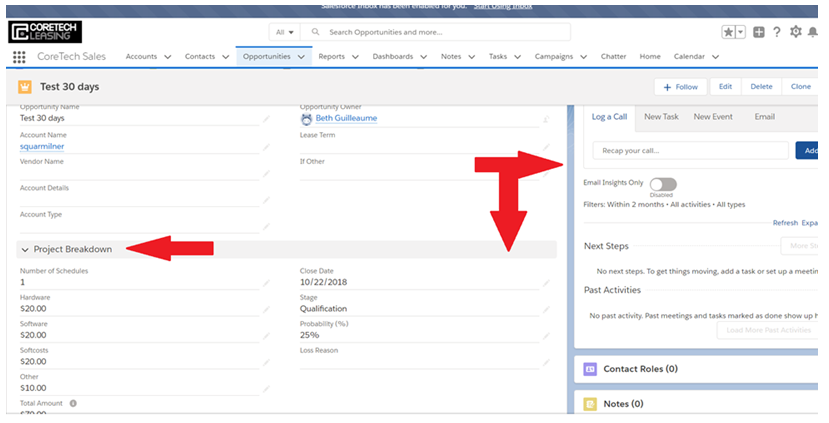Click the Total Amount info icon
Viewport: 829px width, 423px height.
coord(73,403)
